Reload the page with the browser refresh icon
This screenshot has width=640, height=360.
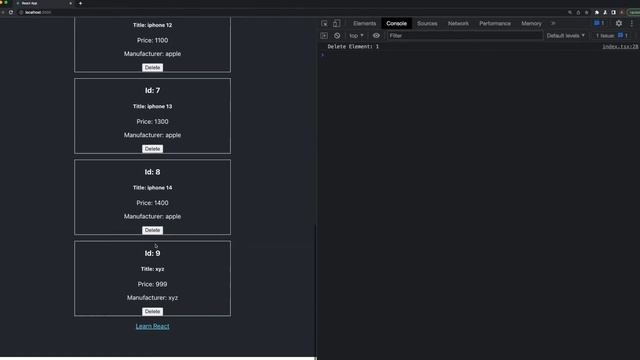click(x=11, y=13)
